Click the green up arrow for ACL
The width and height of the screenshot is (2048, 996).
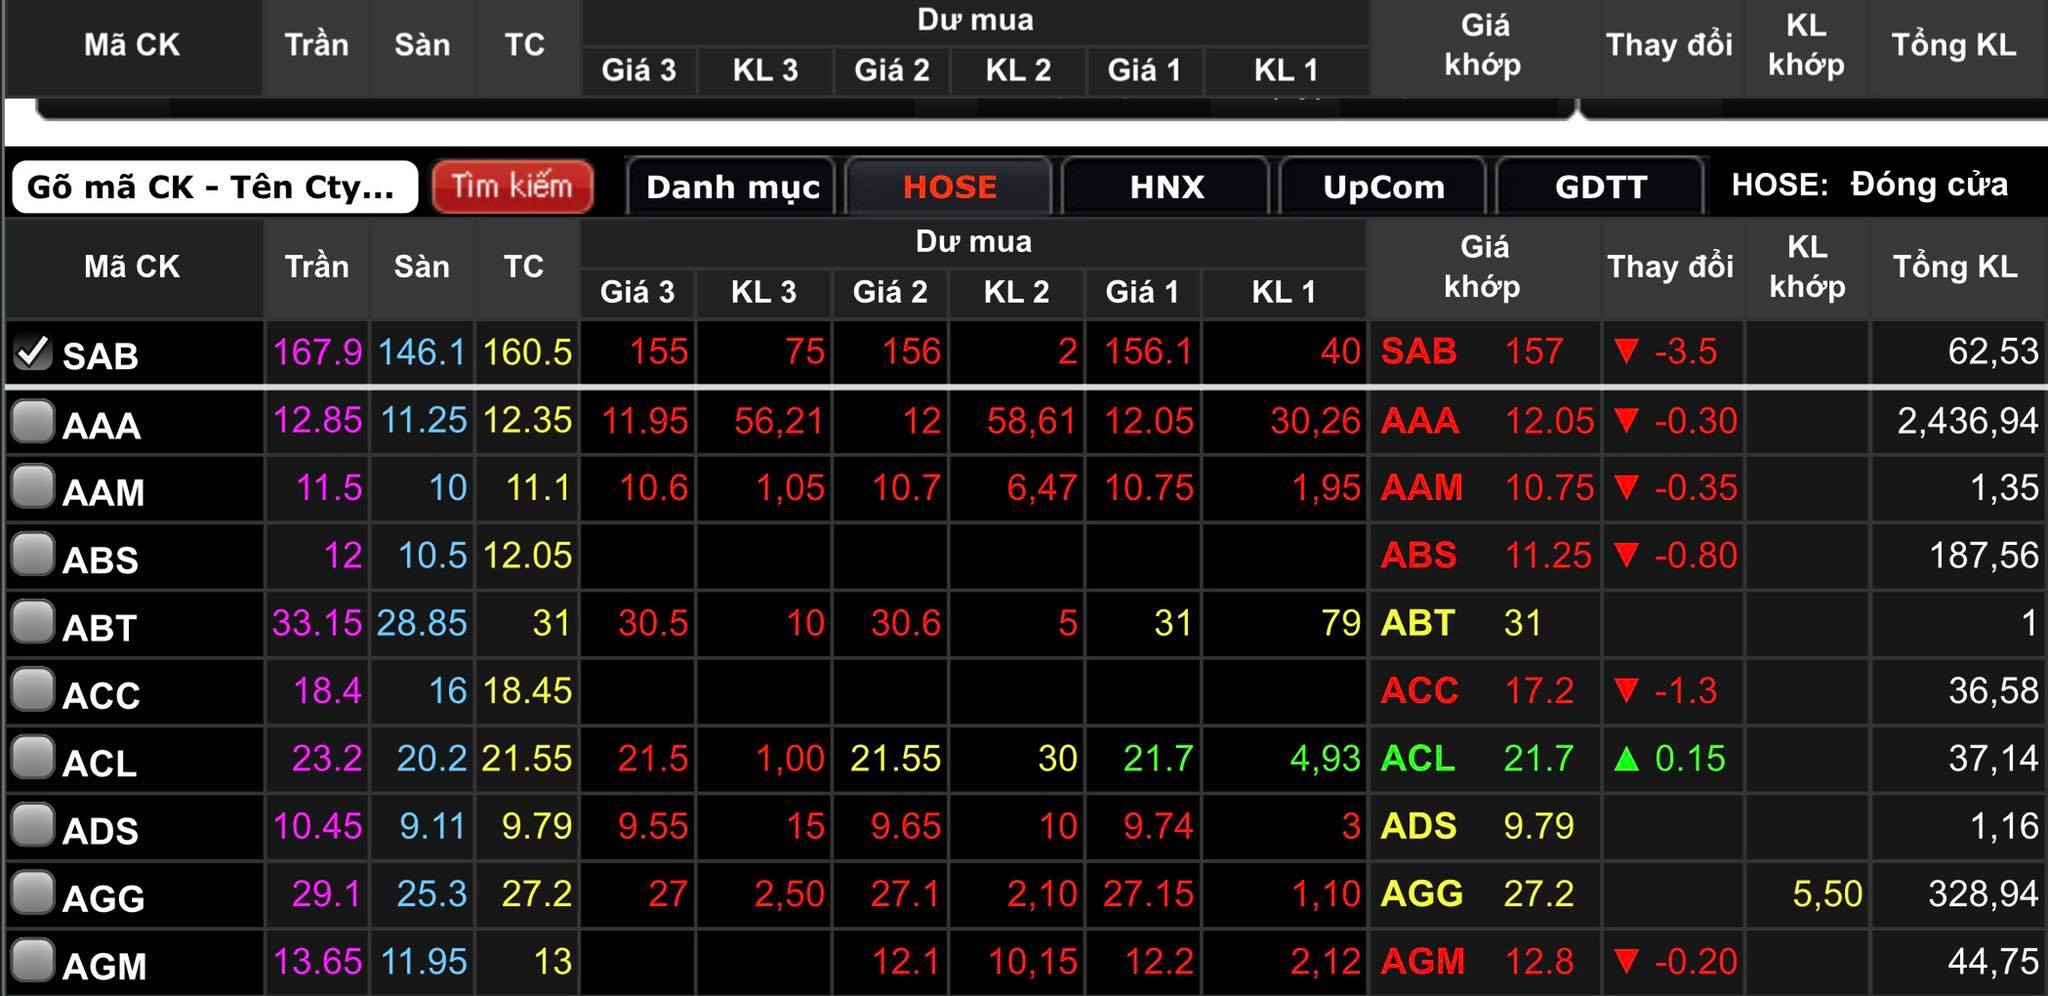(x=1627, y=759)
